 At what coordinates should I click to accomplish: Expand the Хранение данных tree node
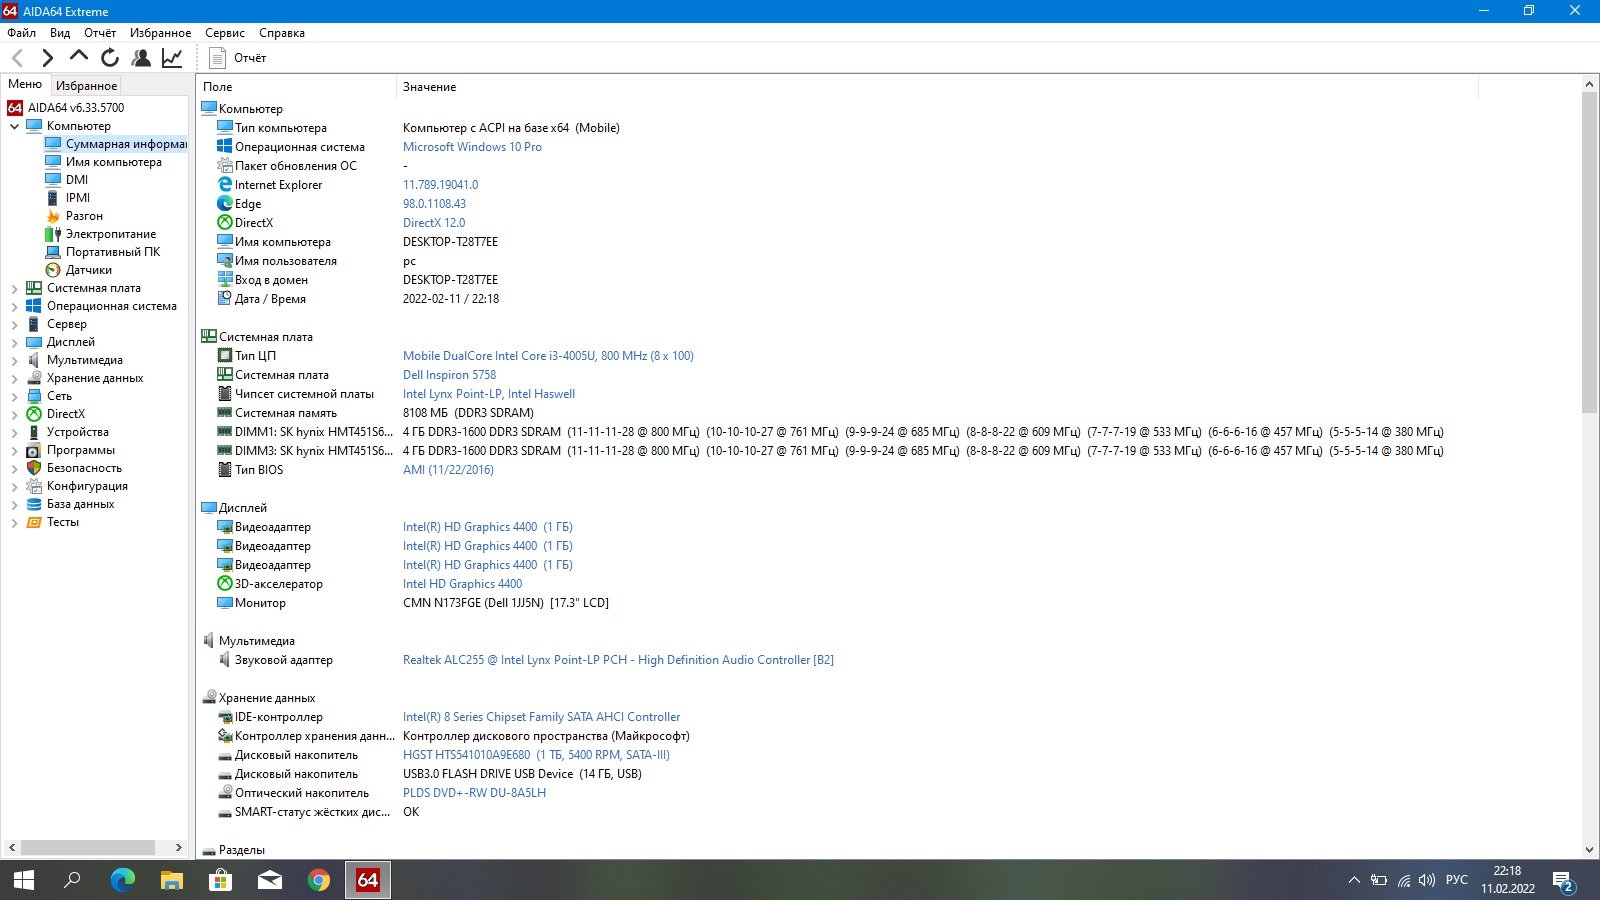click(x=14, y=378)
